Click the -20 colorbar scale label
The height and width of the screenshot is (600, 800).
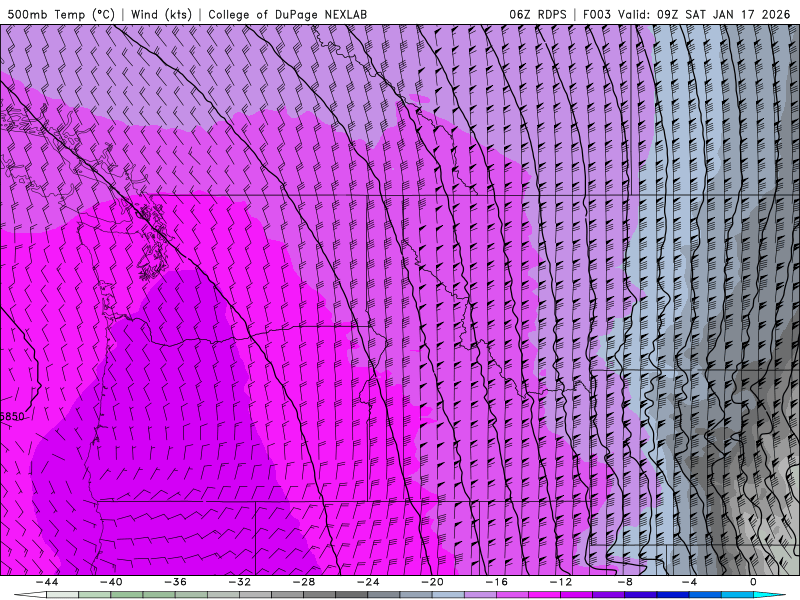pos(432,582)
